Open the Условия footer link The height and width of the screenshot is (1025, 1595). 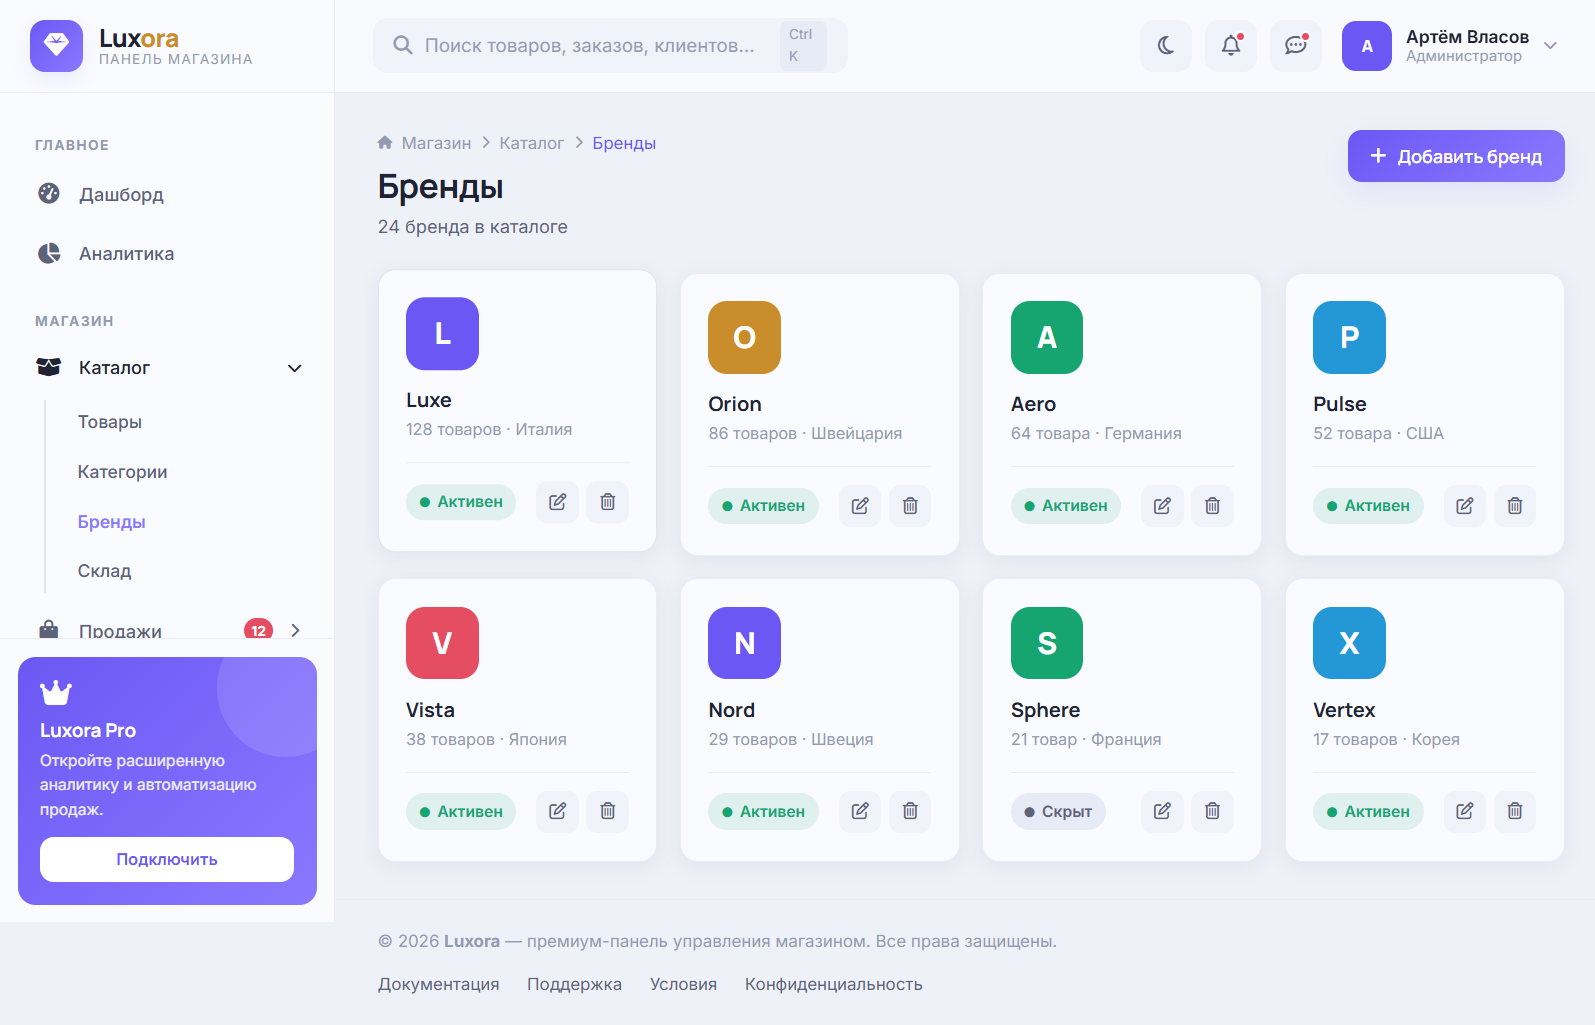pos(684,984)
